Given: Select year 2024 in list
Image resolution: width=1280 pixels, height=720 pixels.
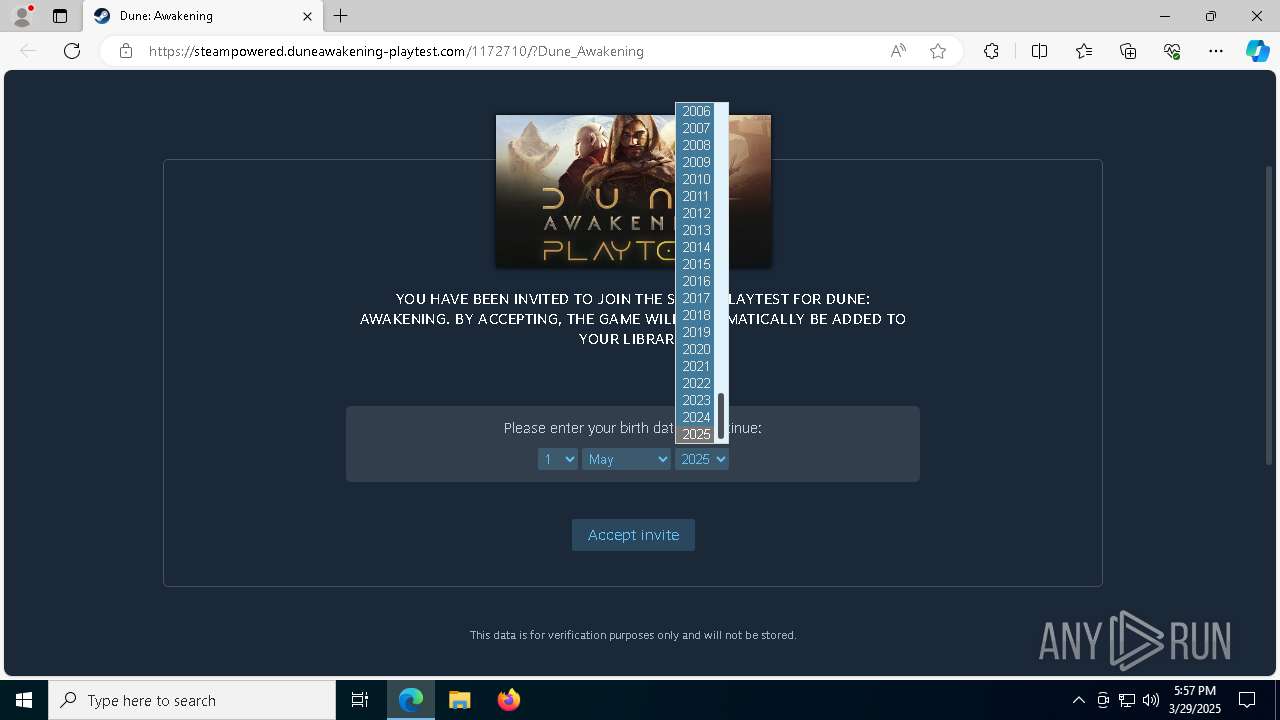Looking at the screenshot, I should (x=696, y=417).
